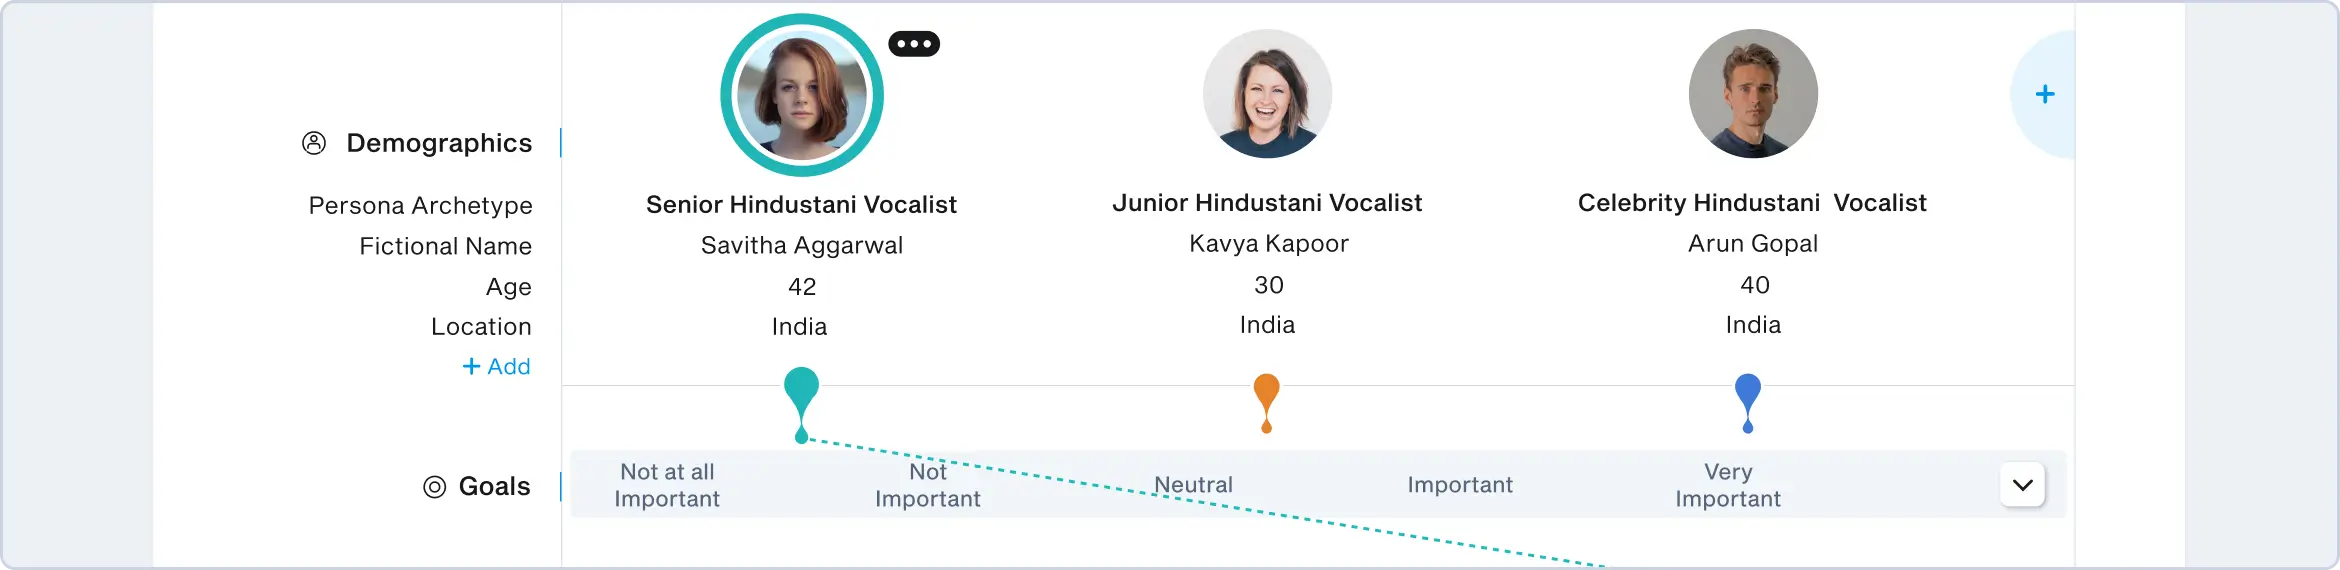This screenshot has height=570, width=2340.
Task: Open the three-dot options menu on Savitha's avatar
Action: click(914, 44)
